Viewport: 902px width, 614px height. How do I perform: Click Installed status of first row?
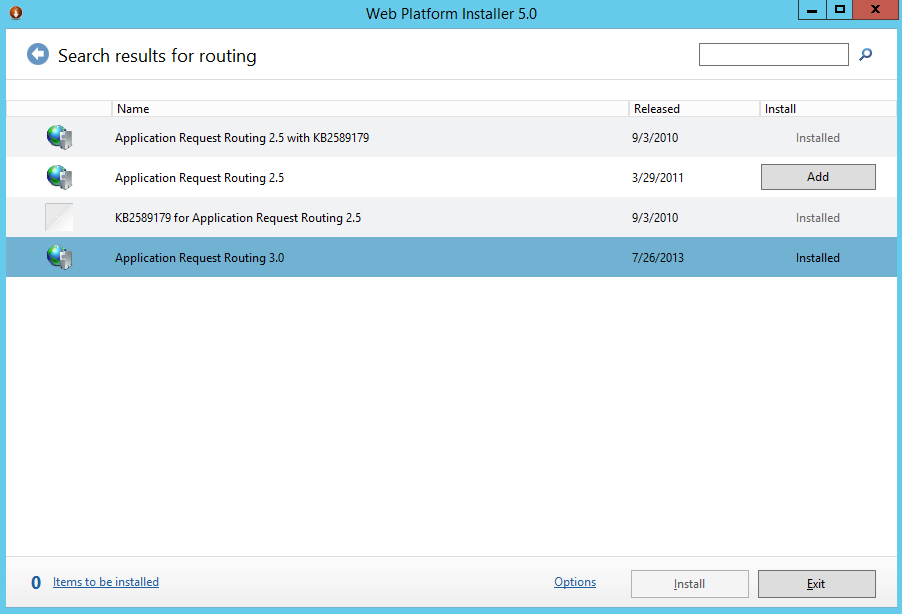point(817,138)
